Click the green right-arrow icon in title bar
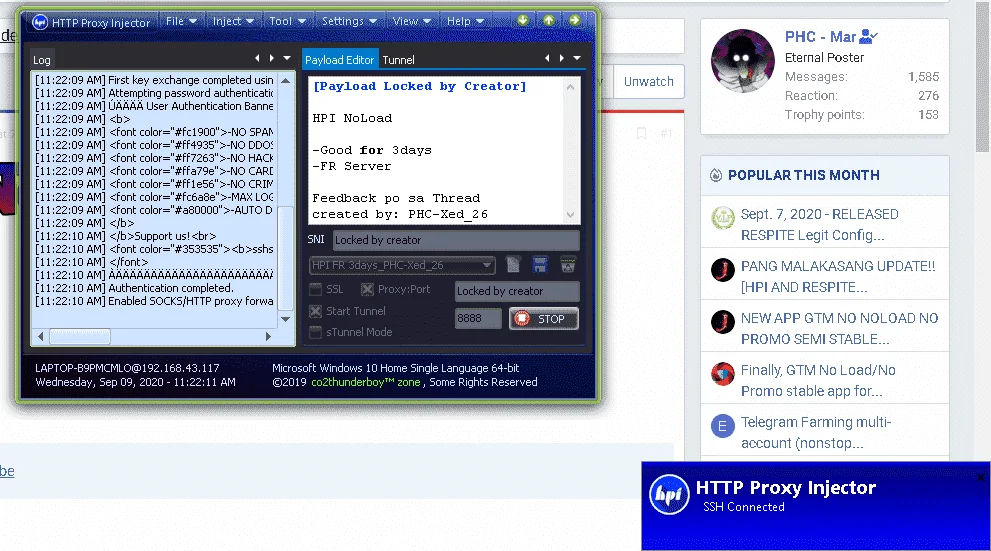991x551 pixels. coord(575,20)
